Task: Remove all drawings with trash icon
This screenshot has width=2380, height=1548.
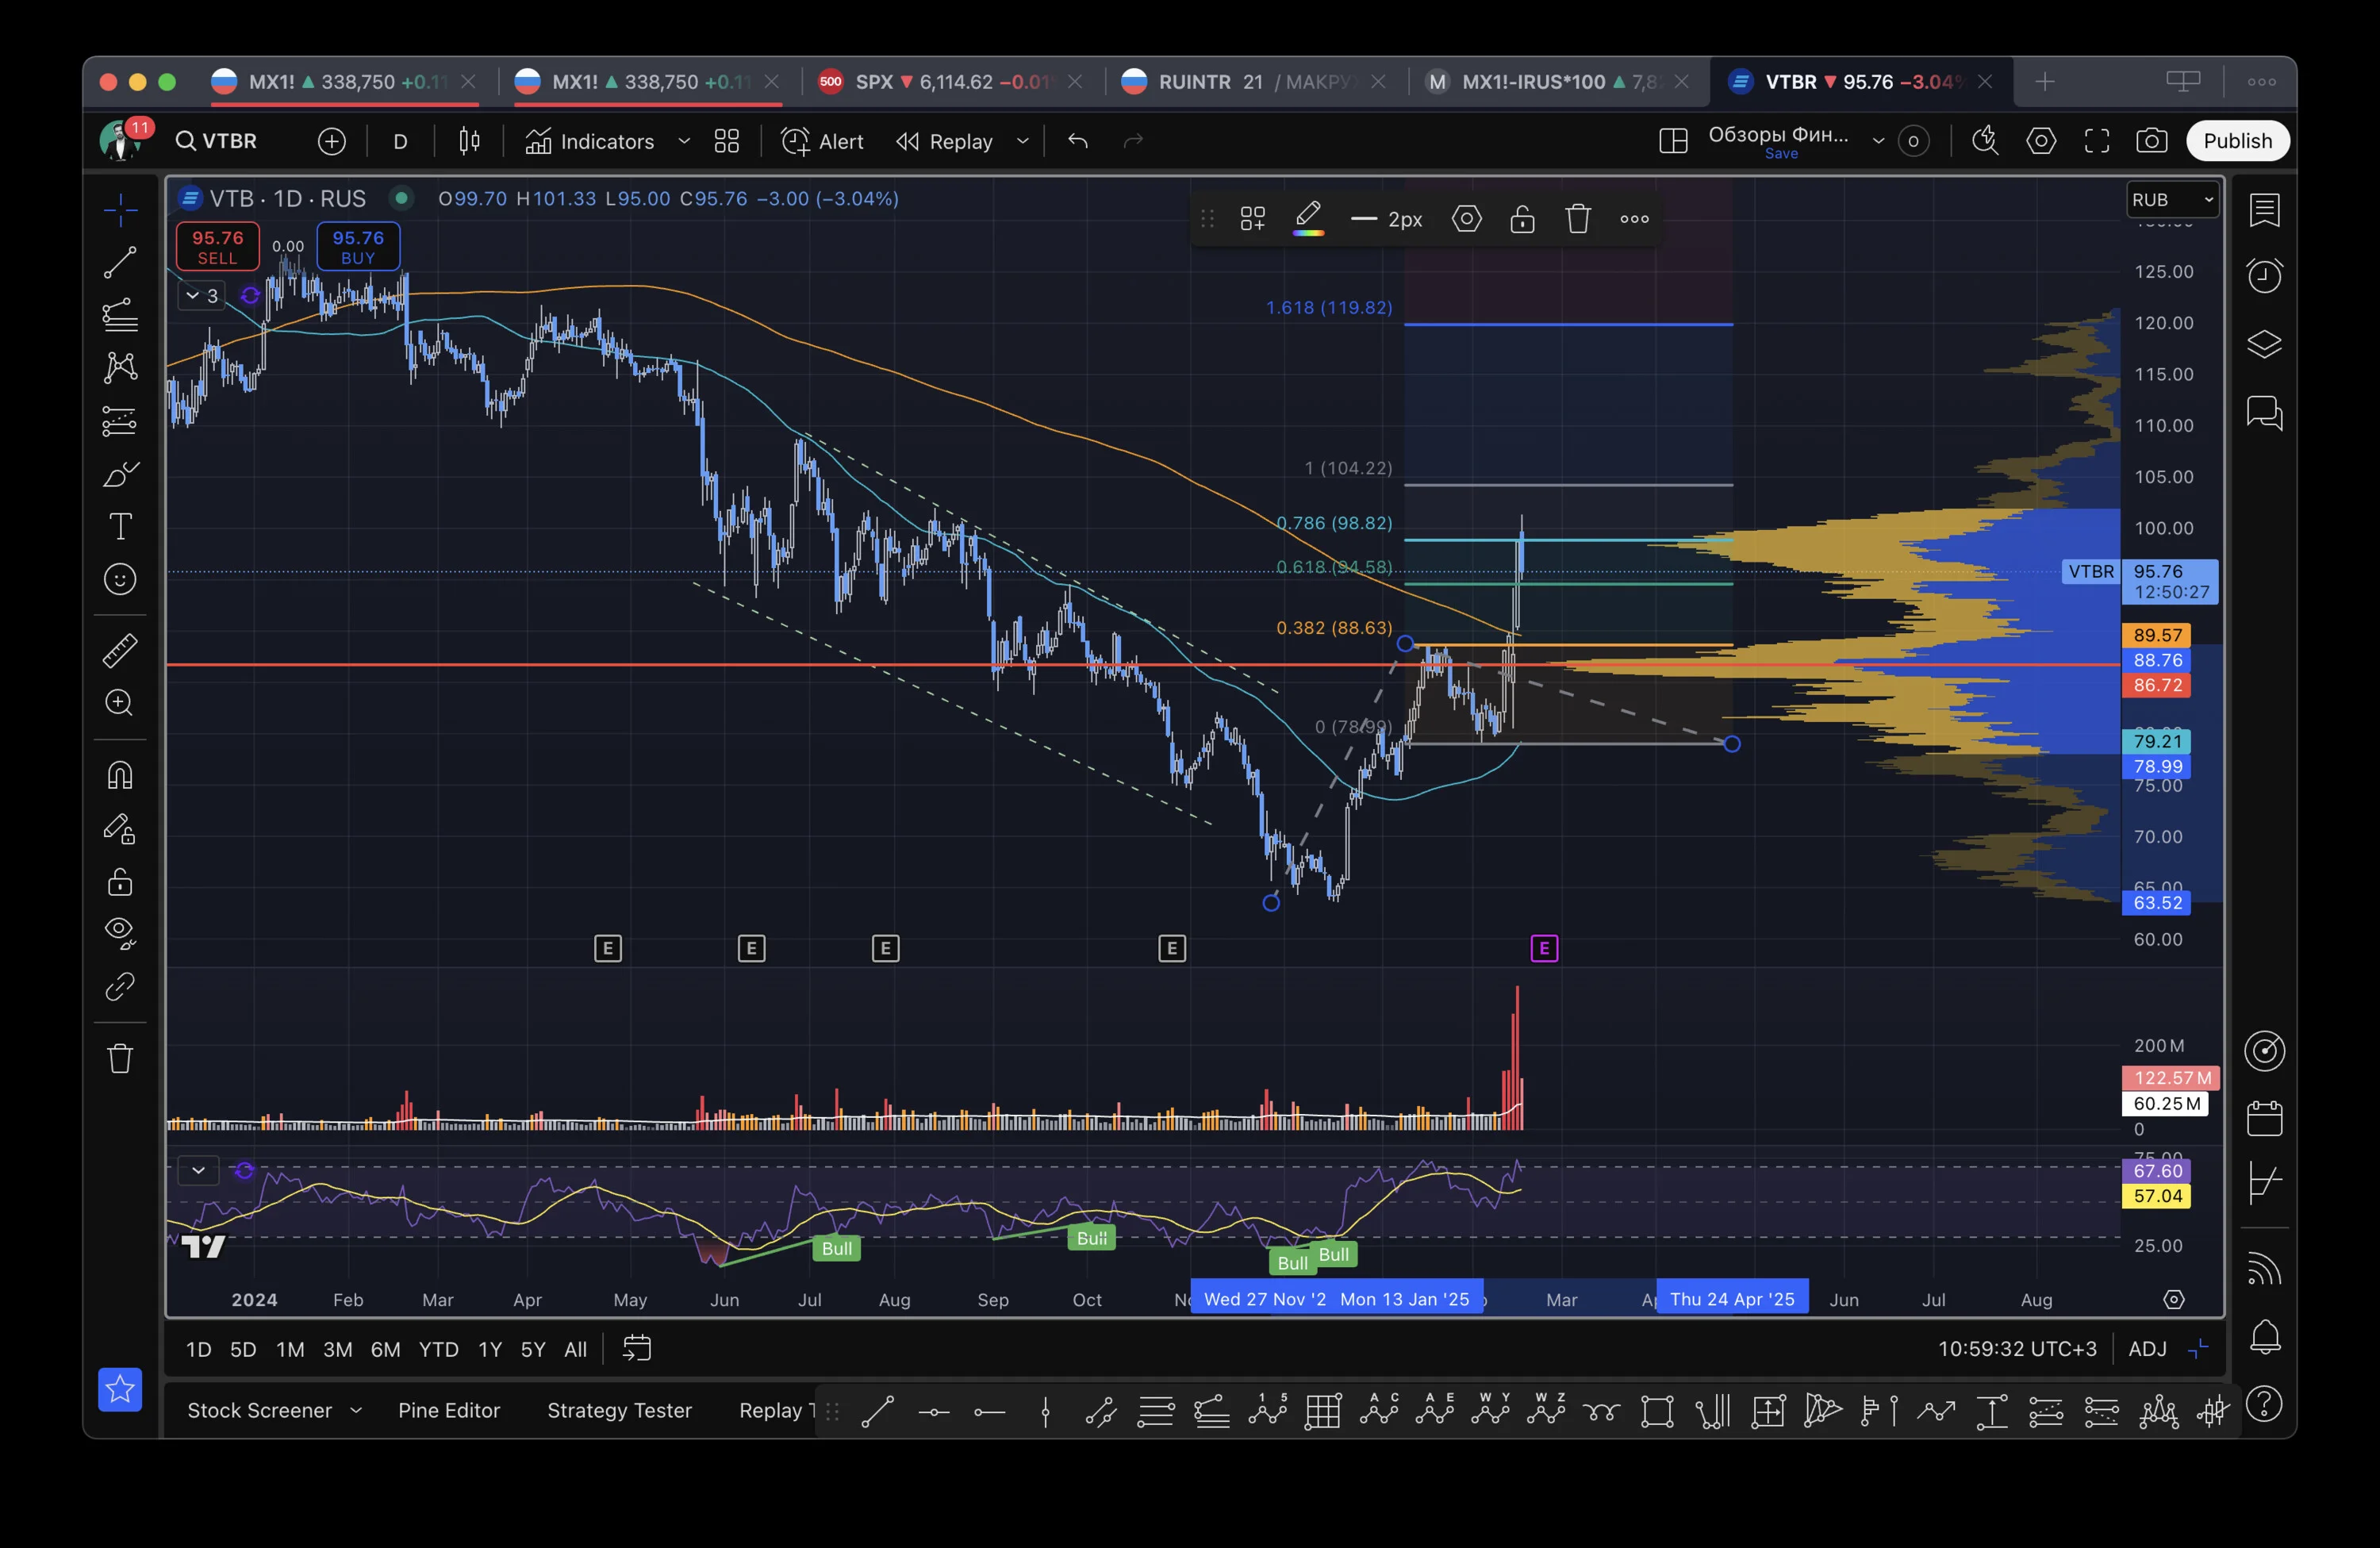Action: pyautogui.click(x=120, y=1058)
